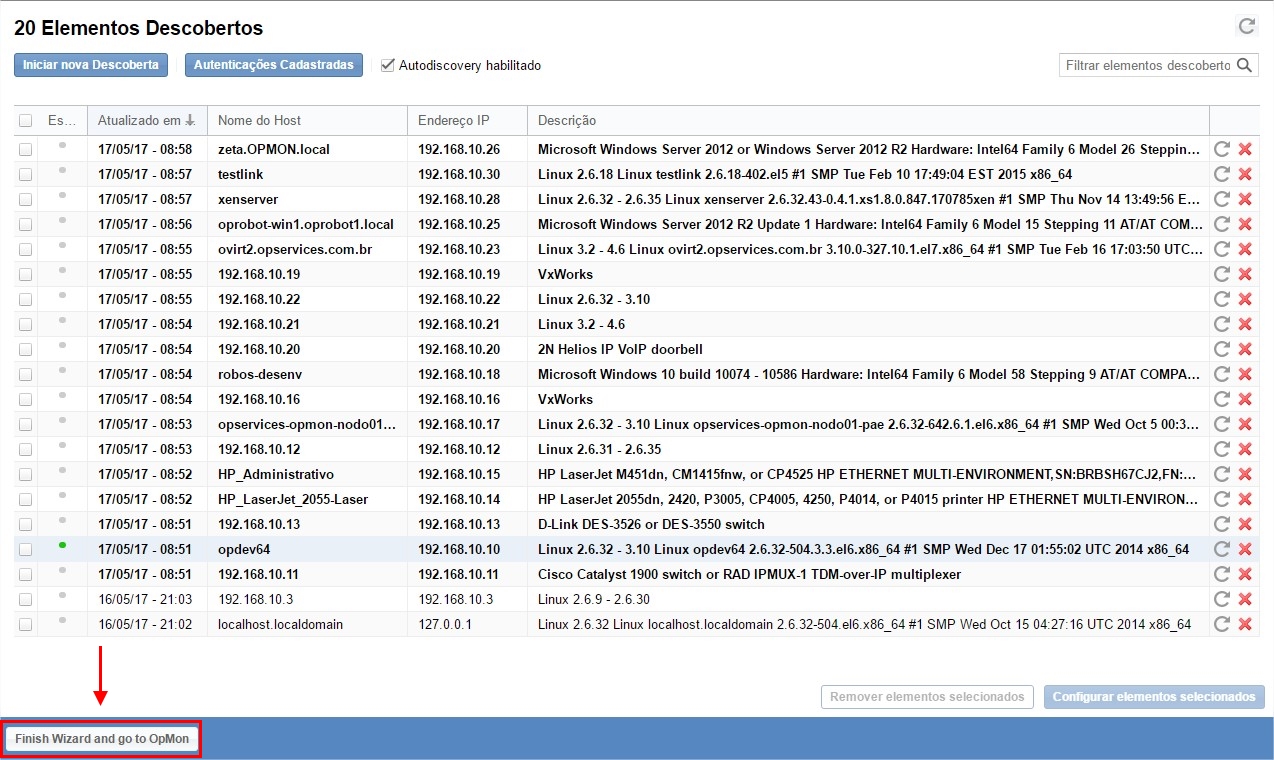Remove the HP_Administrativo element via red X
The image size is (1274, 760).
pyautogui.click(x=1245, y=474)
